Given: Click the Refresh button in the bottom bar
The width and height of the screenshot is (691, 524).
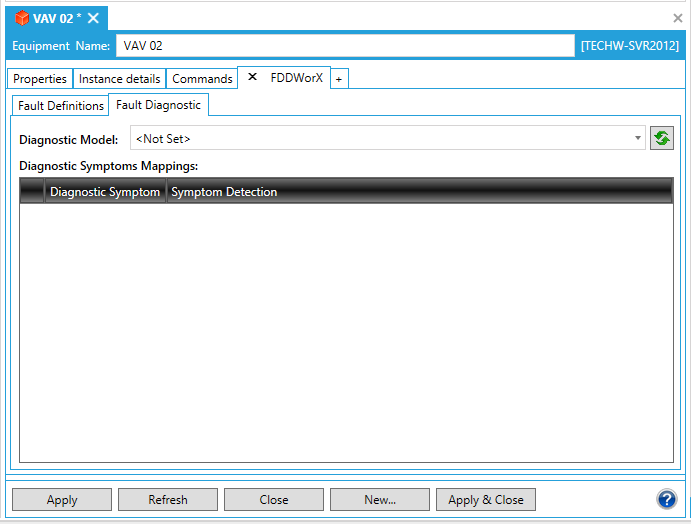Looking at the screenshot, I should click(167, 500).
